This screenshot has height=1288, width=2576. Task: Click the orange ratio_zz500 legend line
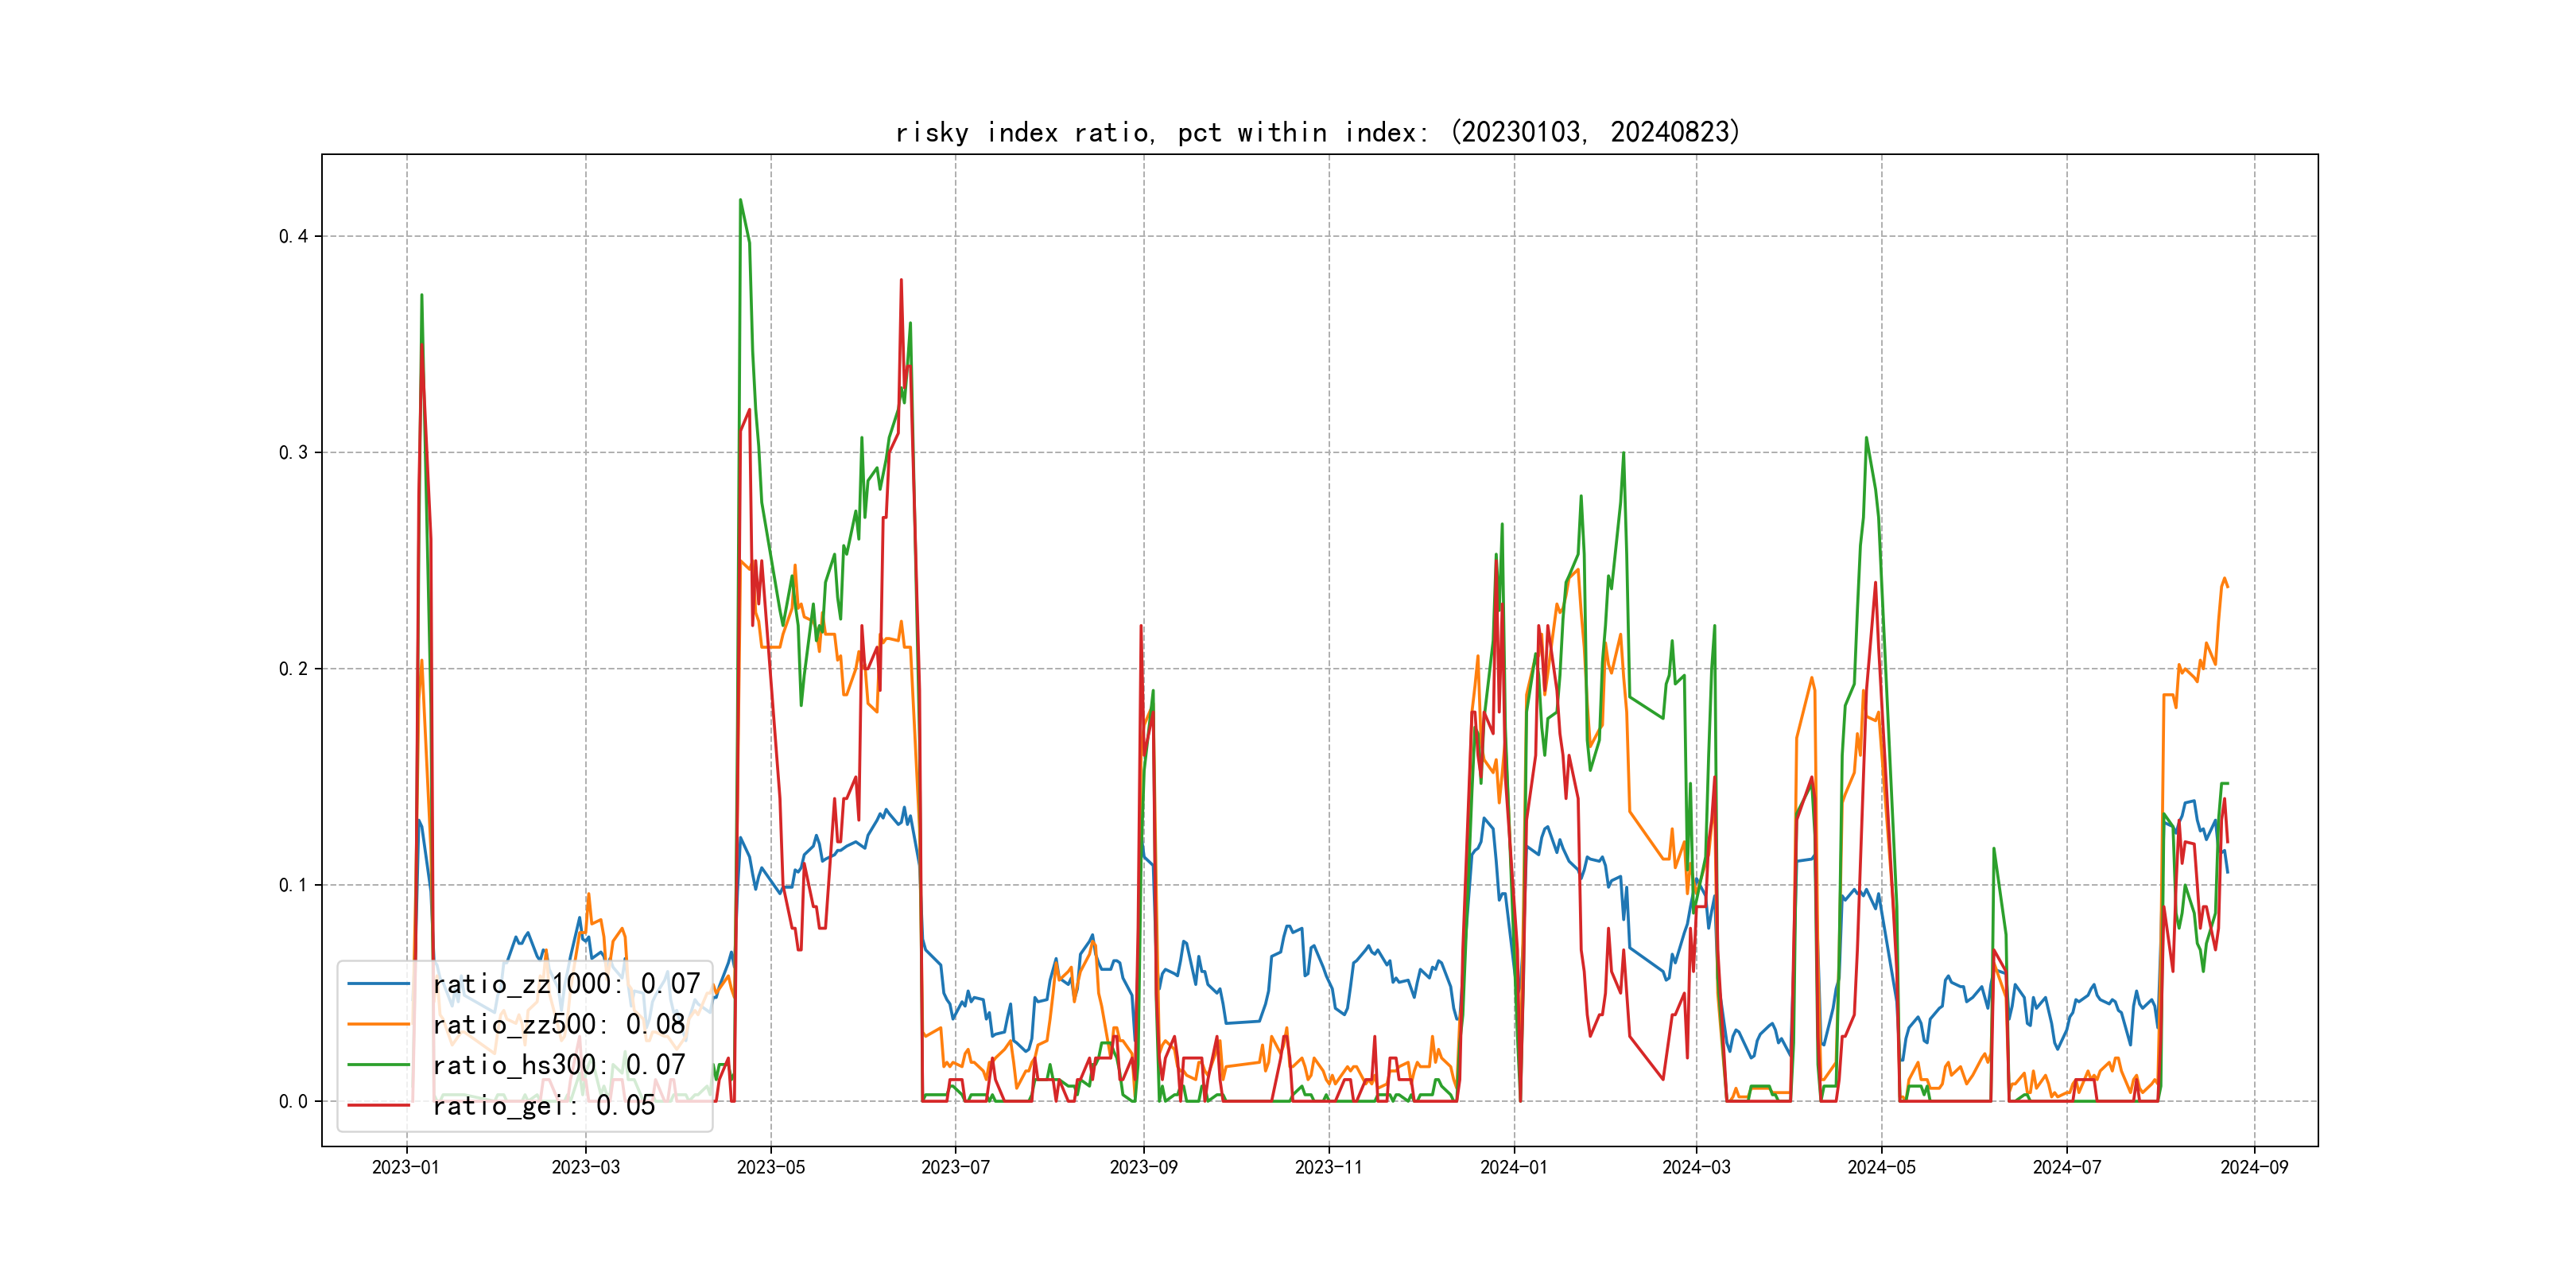378,1024
